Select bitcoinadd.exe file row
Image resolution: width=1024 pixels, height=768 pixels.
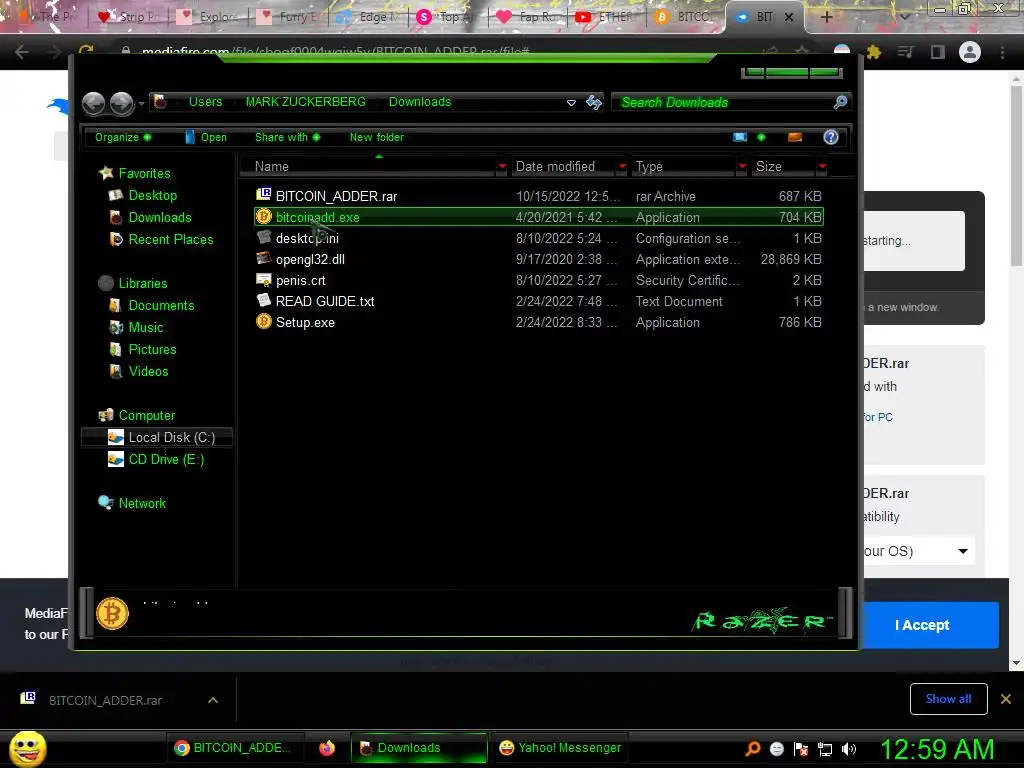pos(539,217)
